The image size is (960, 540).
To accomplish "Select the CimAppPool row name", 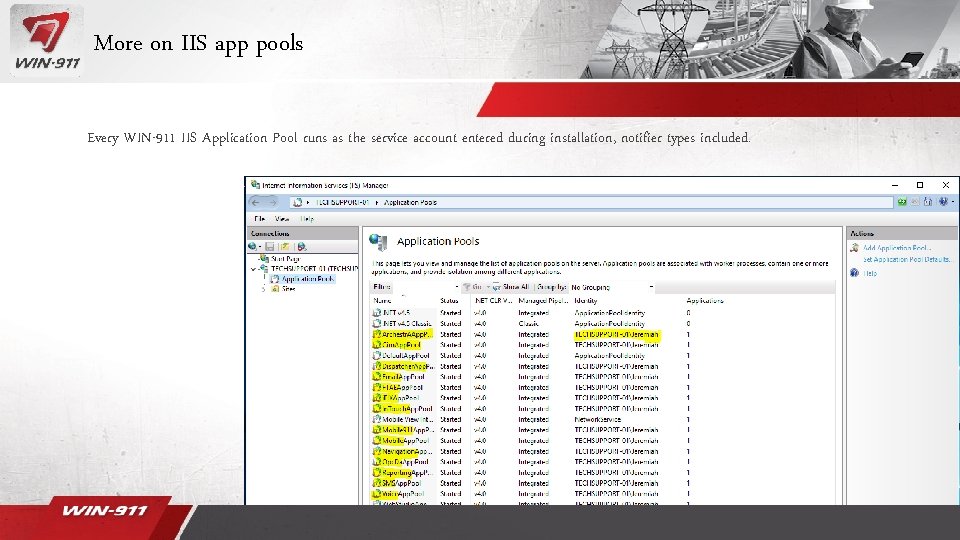I will (x=401, y=345).
